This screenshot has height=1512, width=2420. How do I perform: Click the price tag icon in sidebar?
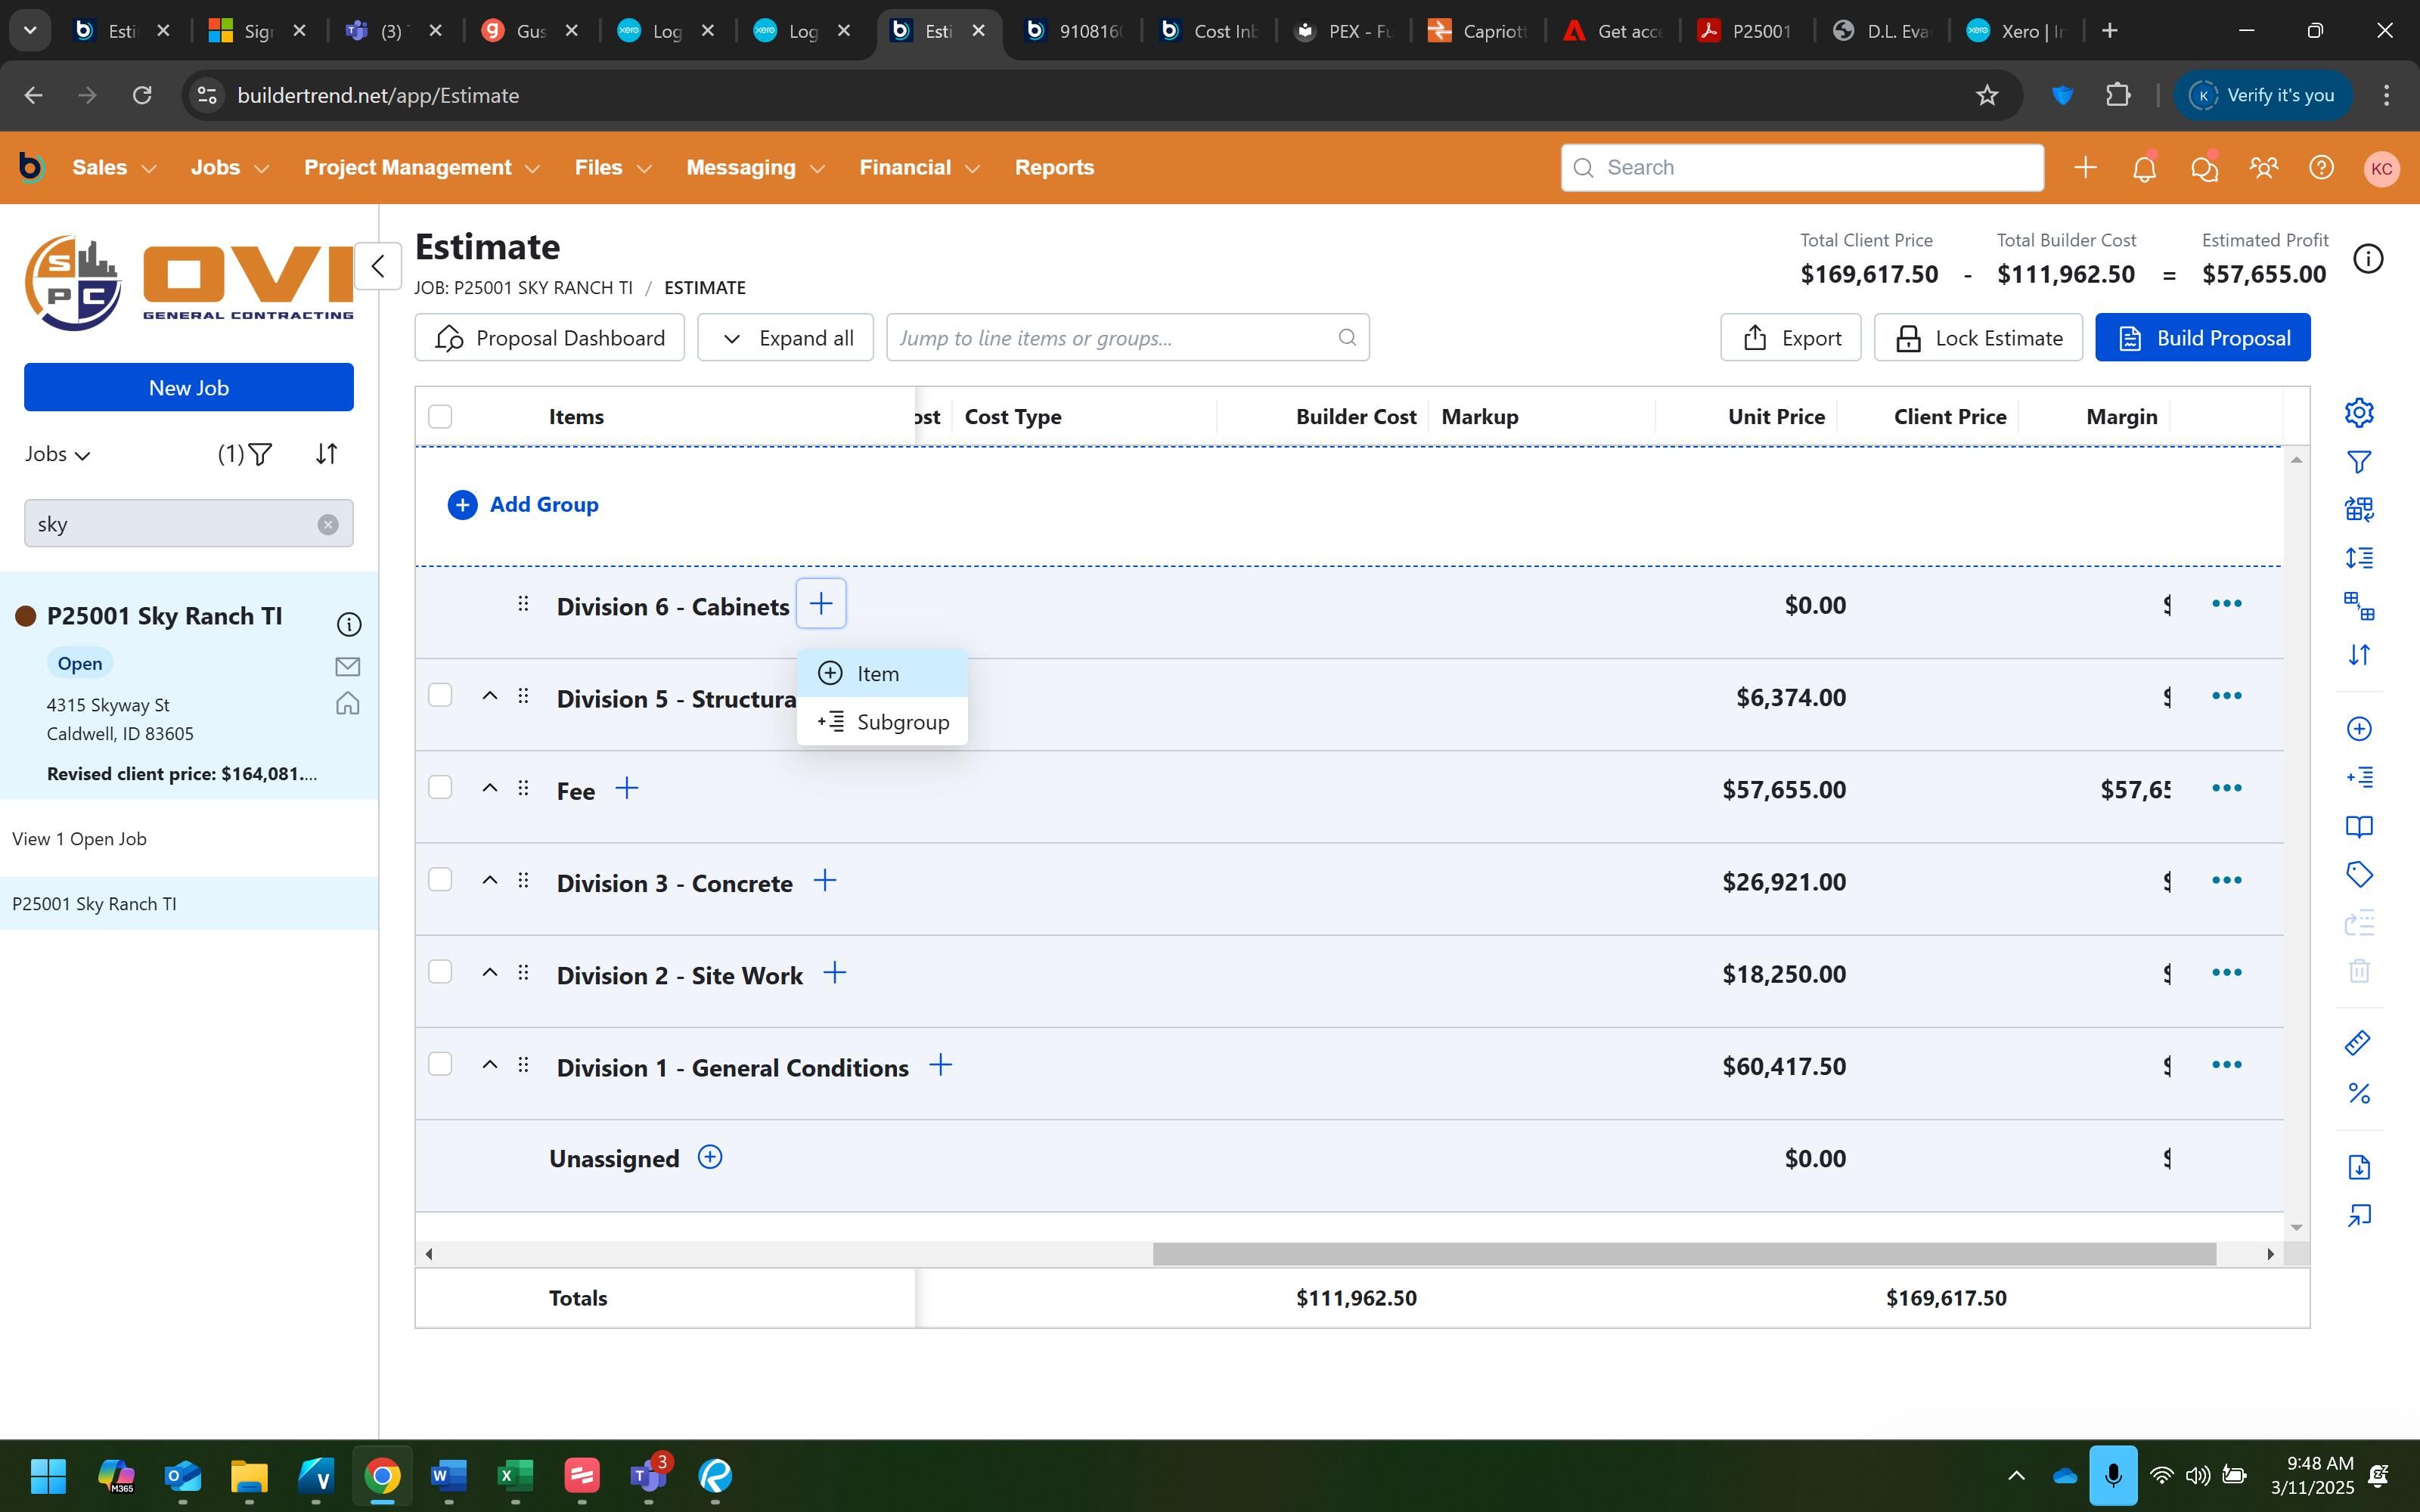tap(2359, 875)
